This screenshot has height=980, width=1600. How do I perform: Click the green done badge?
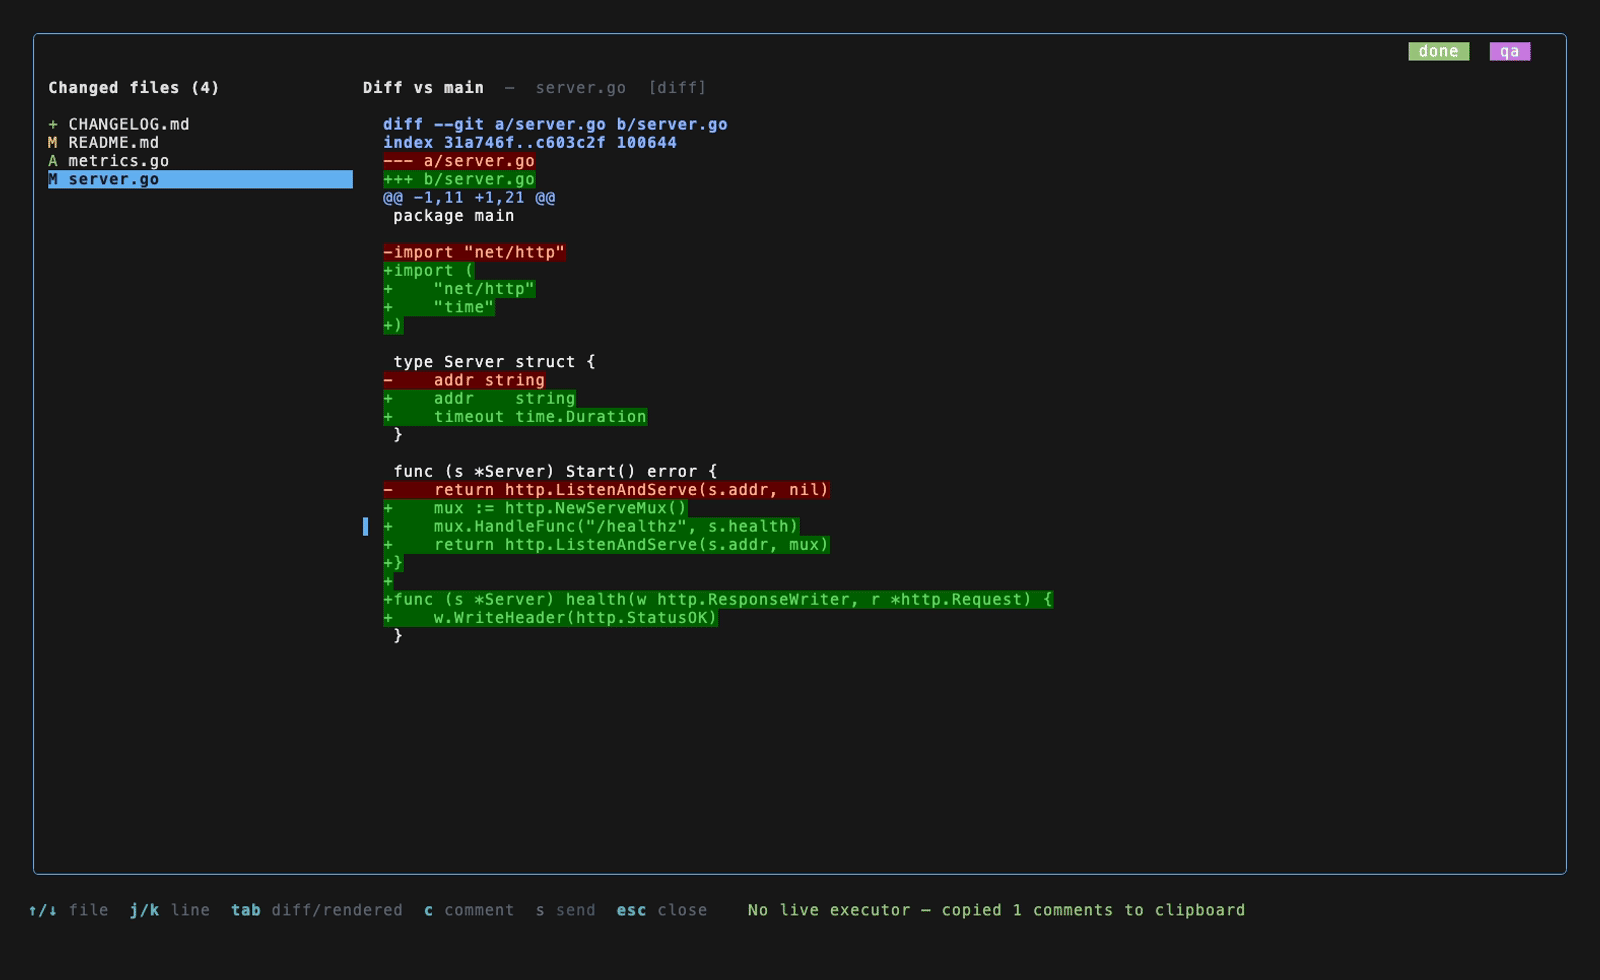[1438, 51]
